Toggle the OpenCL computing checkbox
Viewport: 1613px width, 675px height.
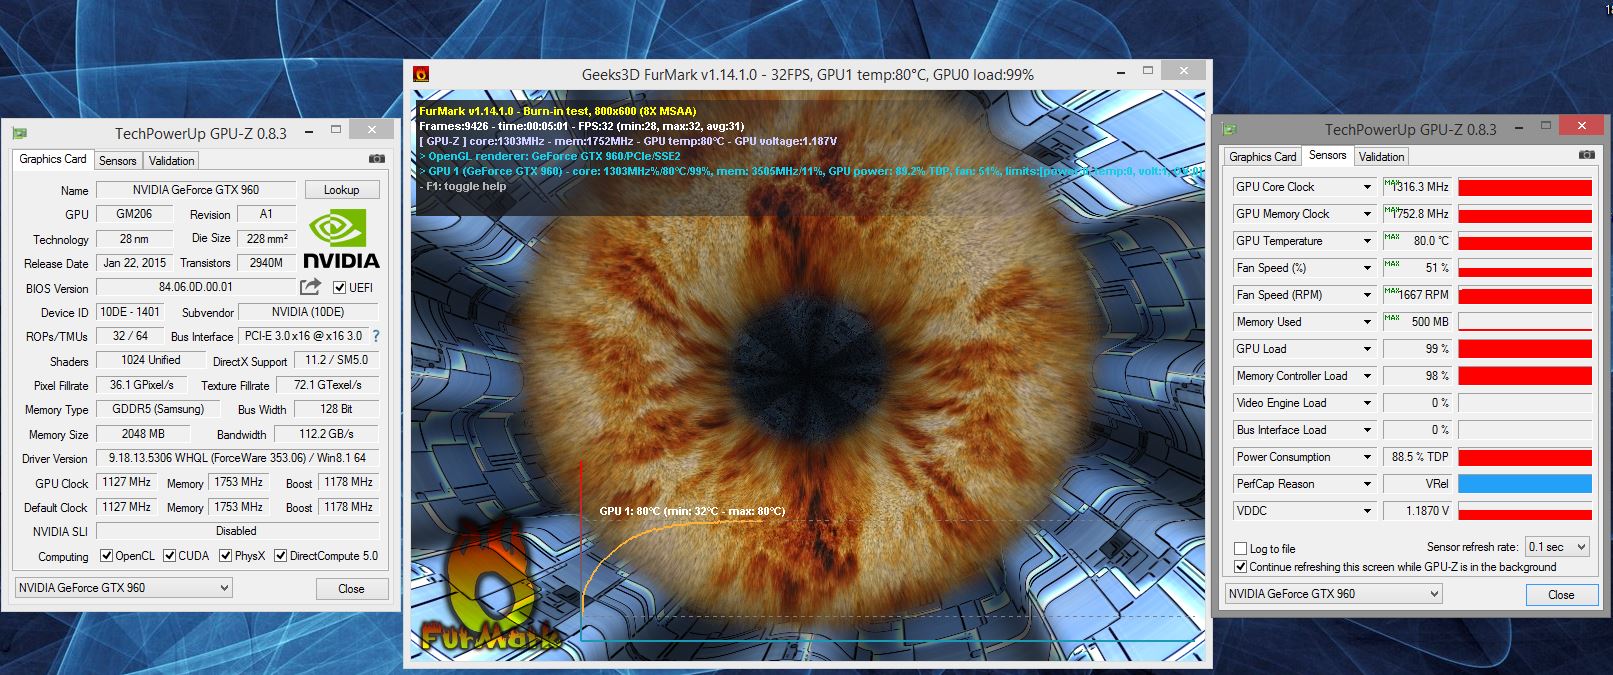(x=105, y=556)
